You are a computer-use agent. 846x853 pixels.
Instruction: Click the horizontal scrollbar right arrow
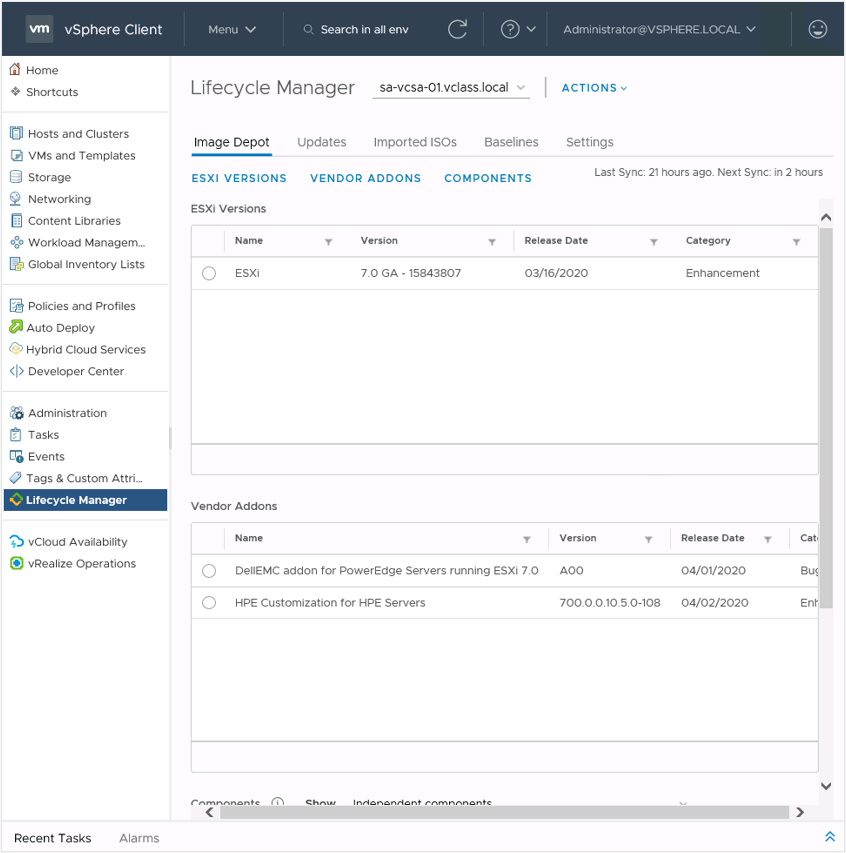click(x=800, y=812)
